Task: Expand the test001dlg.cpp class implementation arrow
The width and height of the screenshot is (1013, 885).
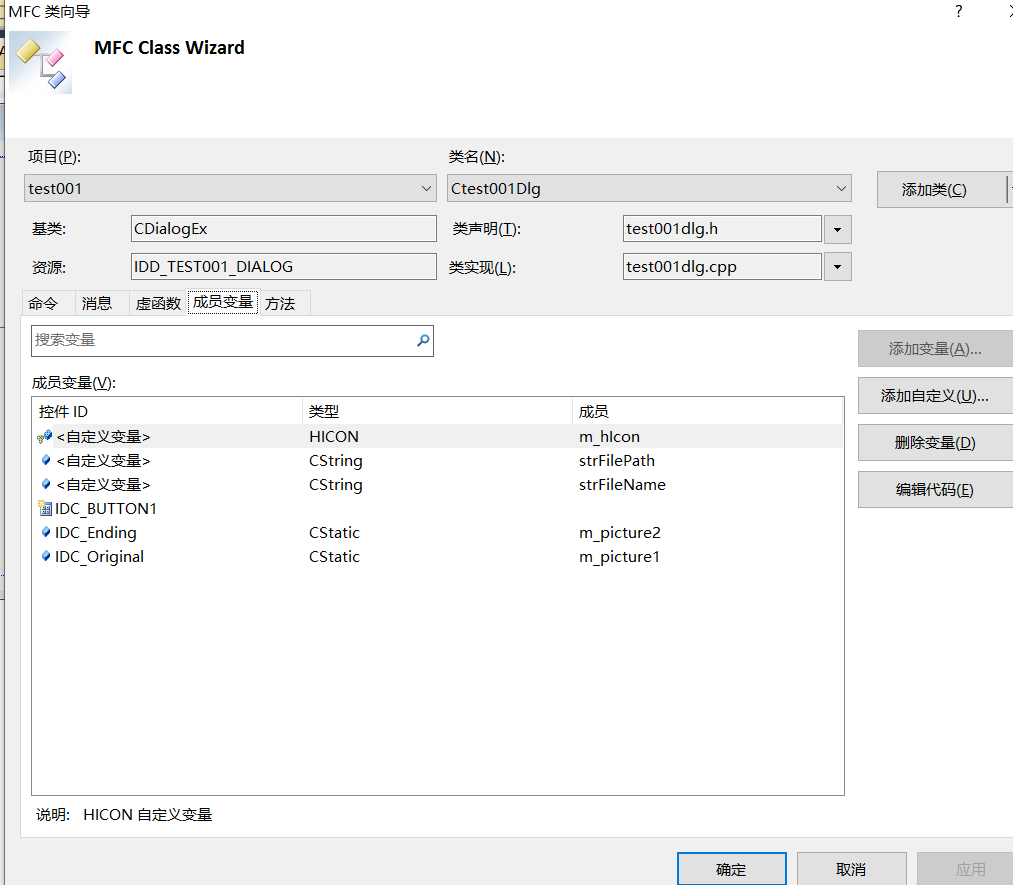Action: 837,267
